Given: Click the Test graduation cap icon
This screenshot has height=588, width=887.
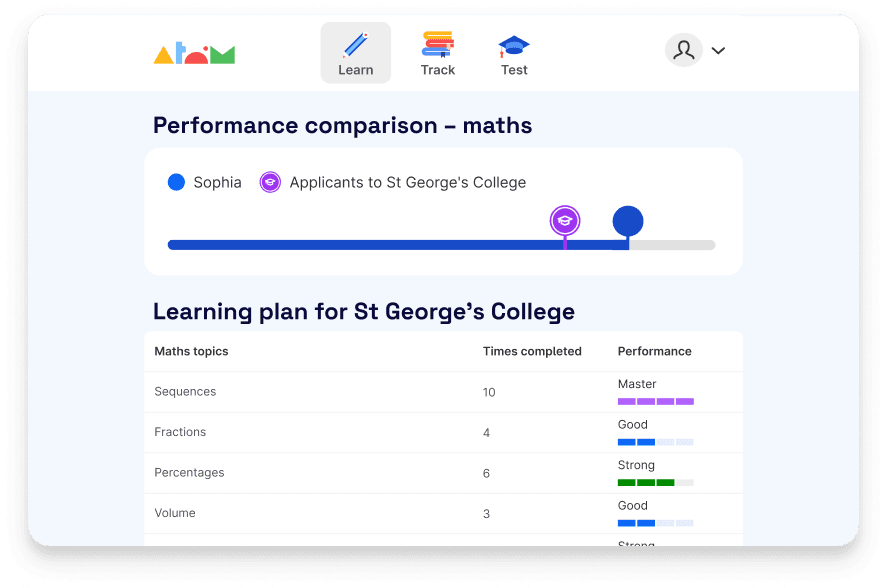Looking at the screenshot, I should pos(513,42).
